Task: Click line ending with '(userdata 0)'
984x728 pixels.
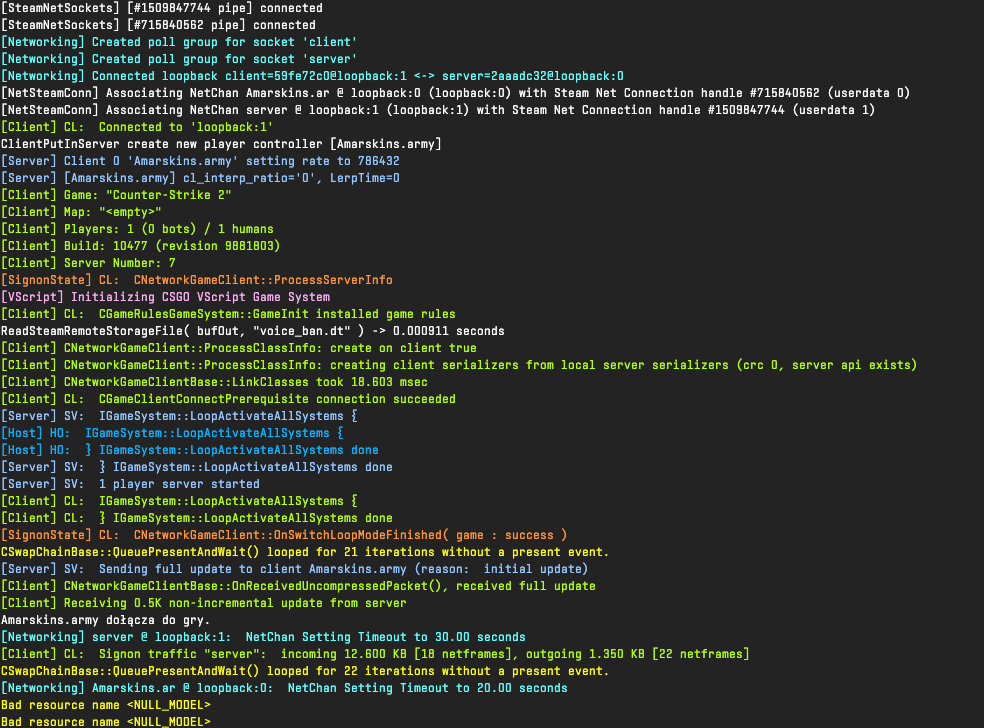Action: [456, 93]
